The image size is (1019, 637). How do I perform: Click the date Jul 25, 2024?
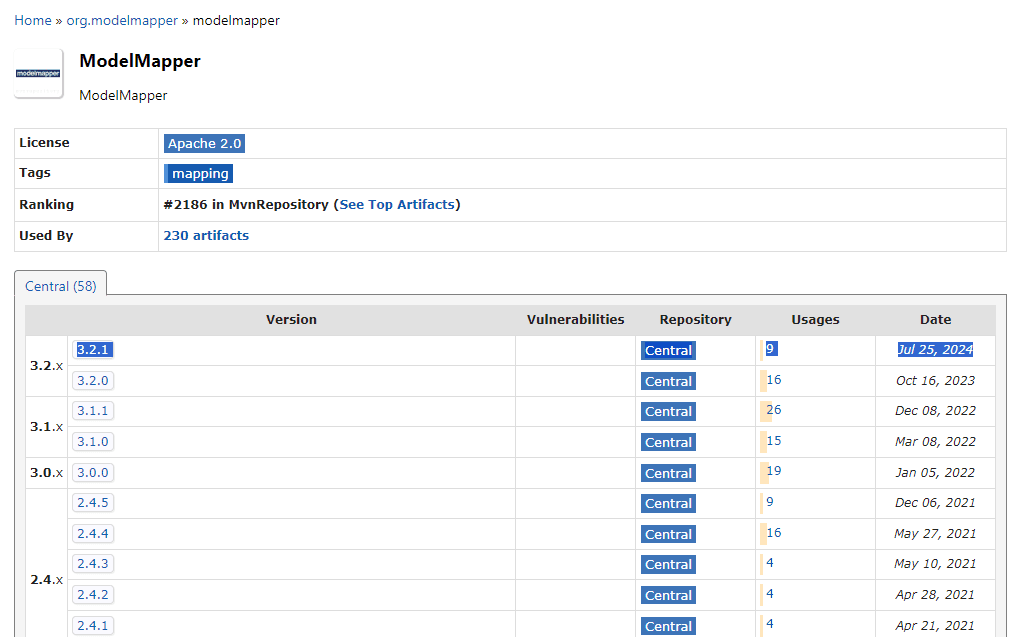tap(935, 350)
